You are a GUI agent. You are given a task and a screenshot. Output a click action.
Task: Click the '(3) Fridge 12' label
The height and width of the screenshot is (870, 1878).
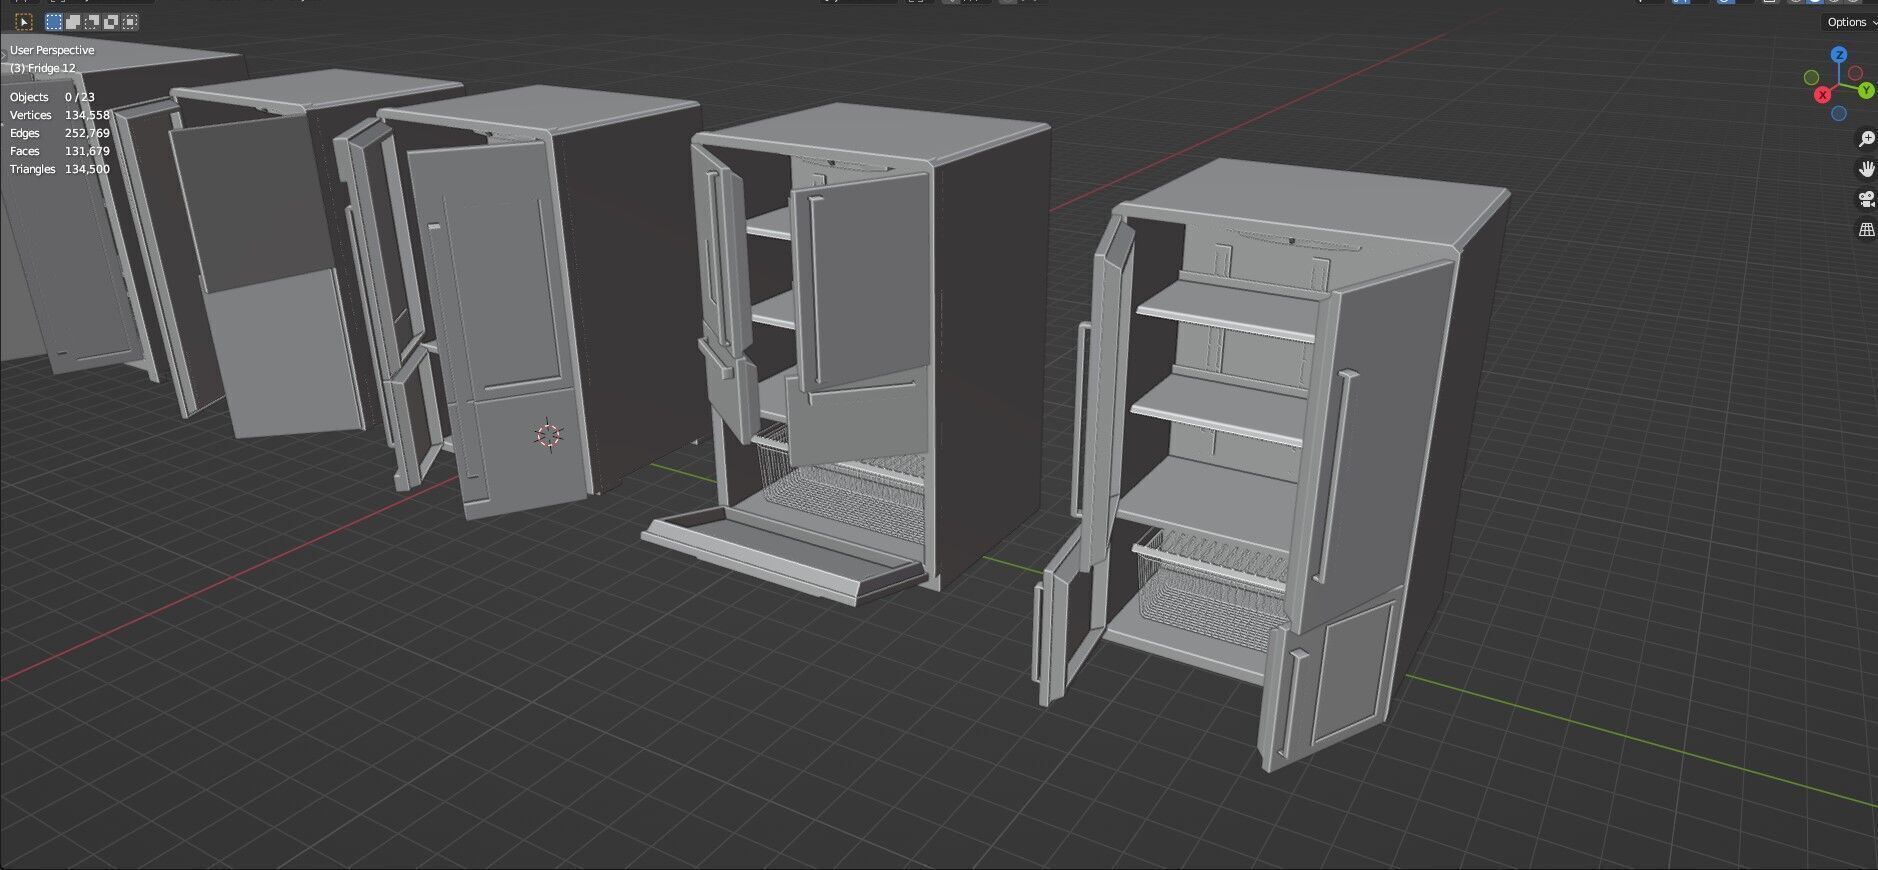(x=43, y=68)
